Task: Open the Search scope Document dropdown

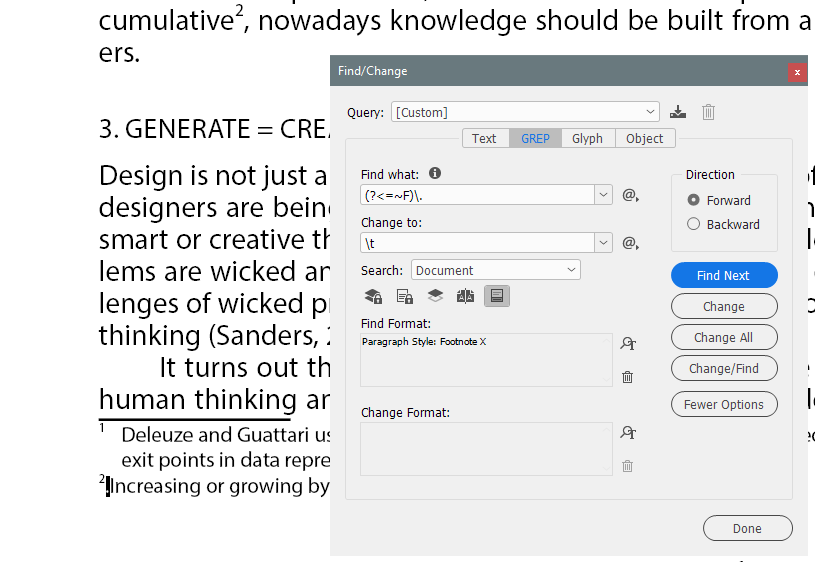Action: point(571,270)
